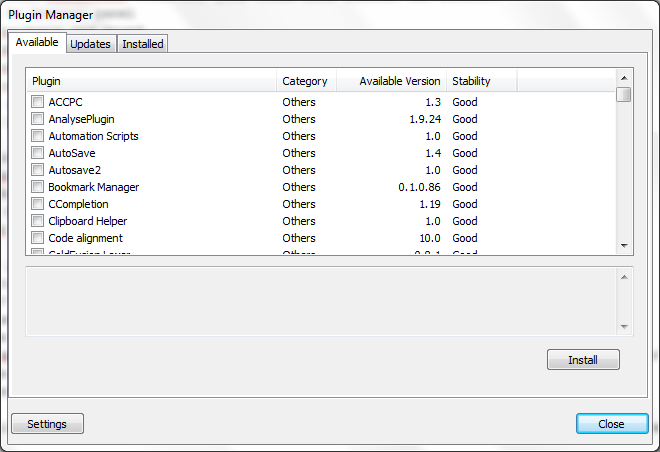The image size is (660, 452).
Task: Click description pane scroll up arrow
Action: [x=624, y=277]
